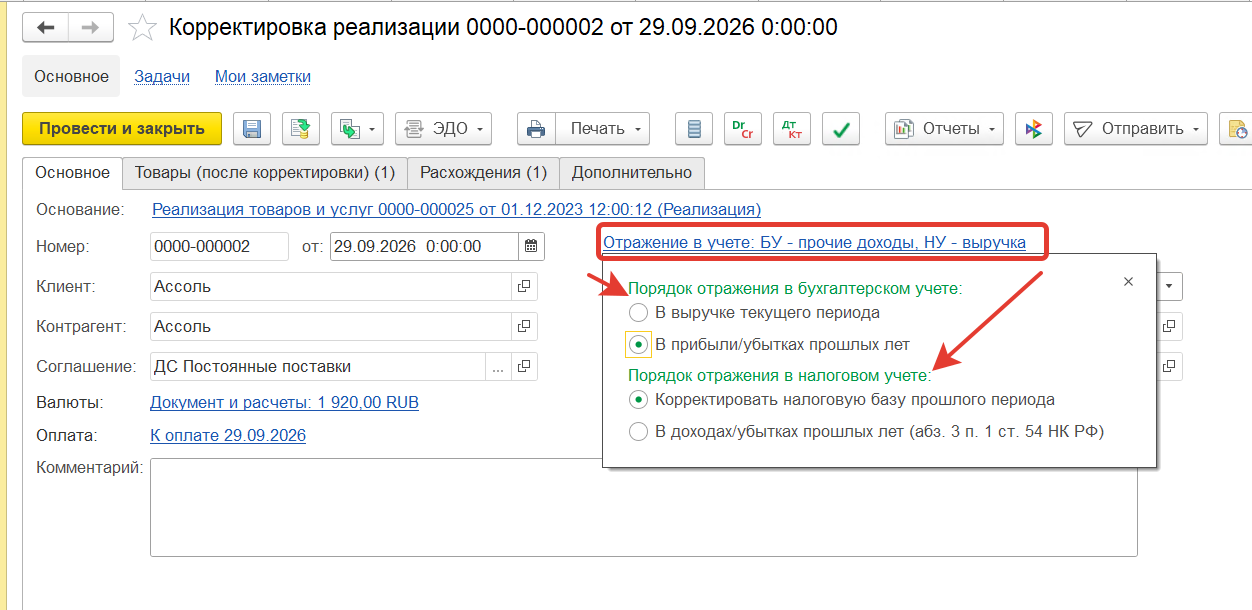This screenshot has width=1252, height=610.
Task: Expand the create-based-on dropdown
Action: click(x=358, y=128)
